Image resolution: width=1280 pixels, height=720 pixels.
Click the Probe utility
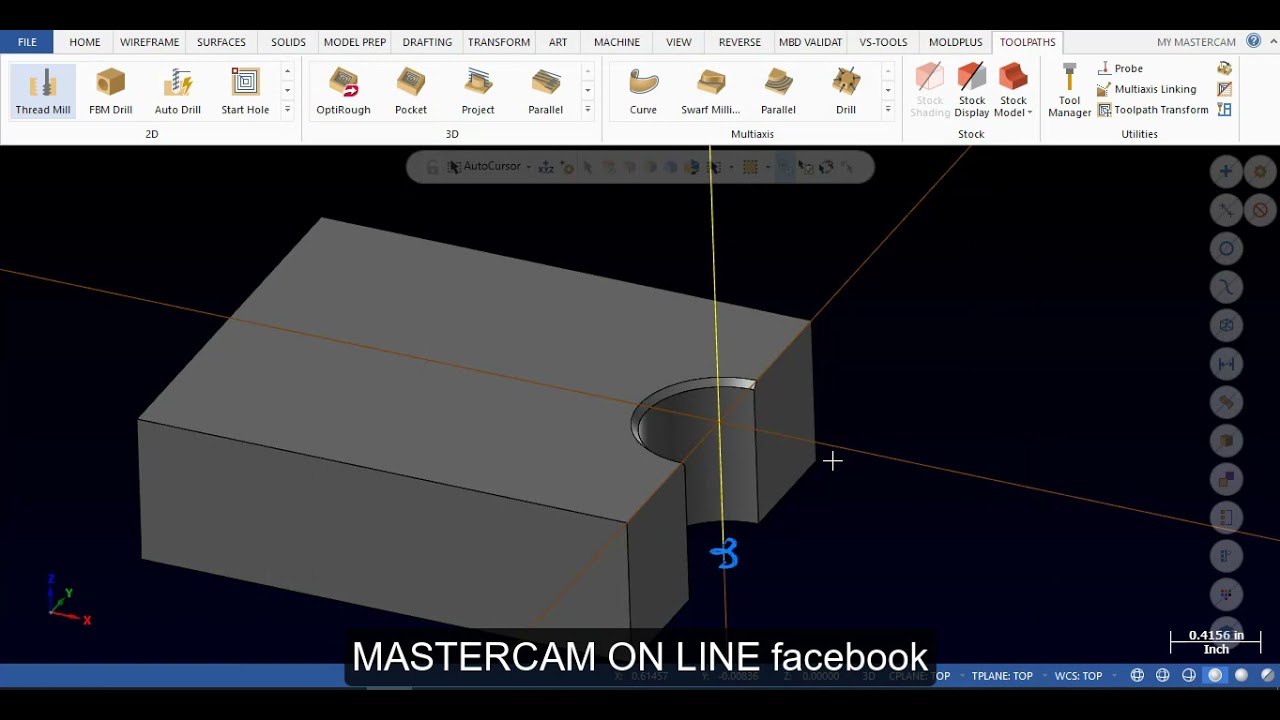[x=1120, y=68]
